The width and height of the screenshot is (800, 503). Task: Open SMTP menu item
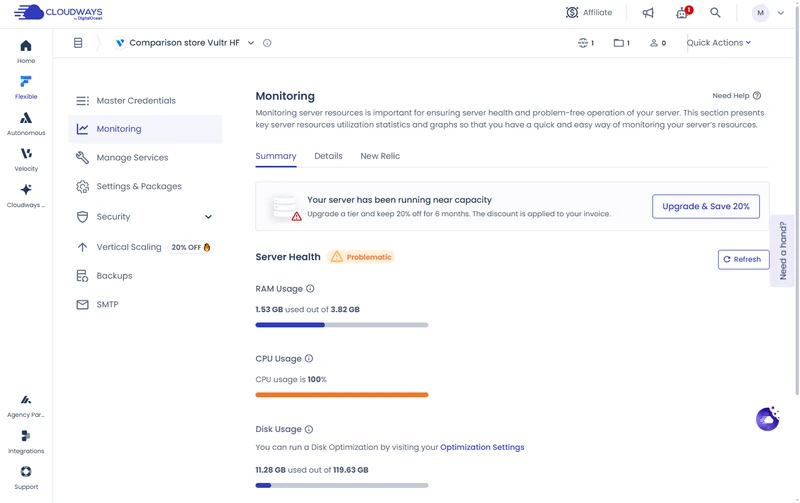(145, 304)
